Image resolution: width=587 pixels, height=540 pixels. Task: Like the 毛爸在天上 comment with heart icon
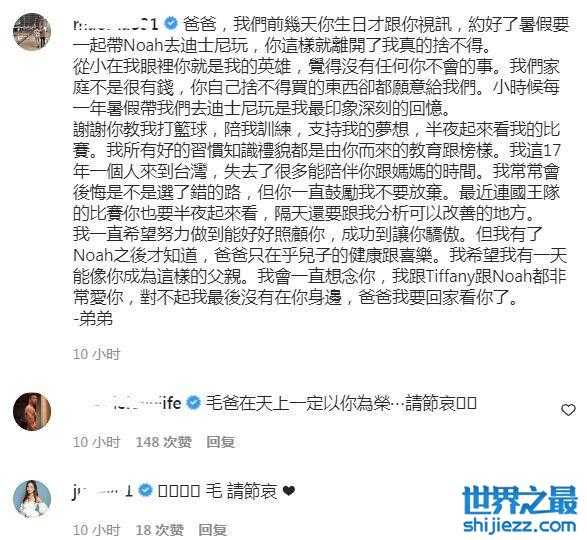(x=568, y=410)
